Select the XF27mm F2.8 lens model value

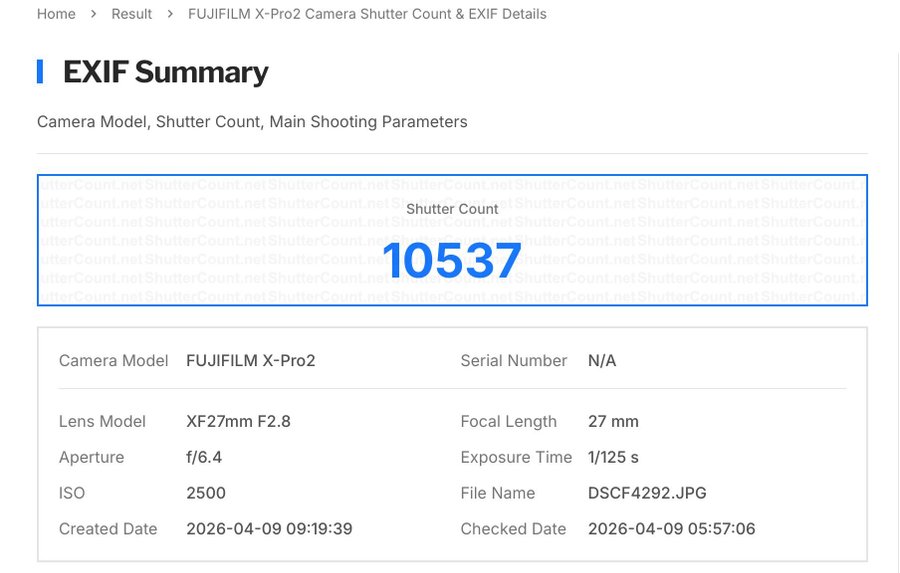click(238, 422)
